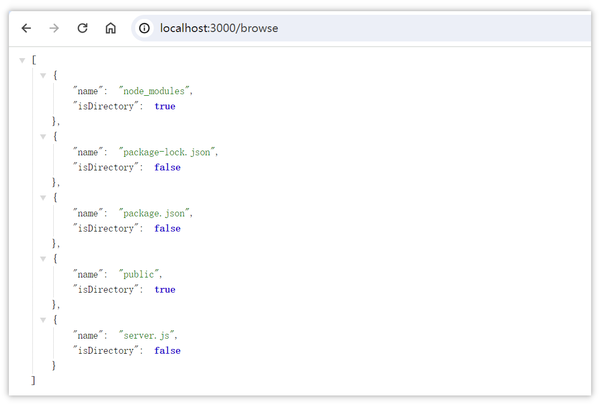Reload the localhost browse page
Screen dimensions: 600x404
click(x=82, y=28)
